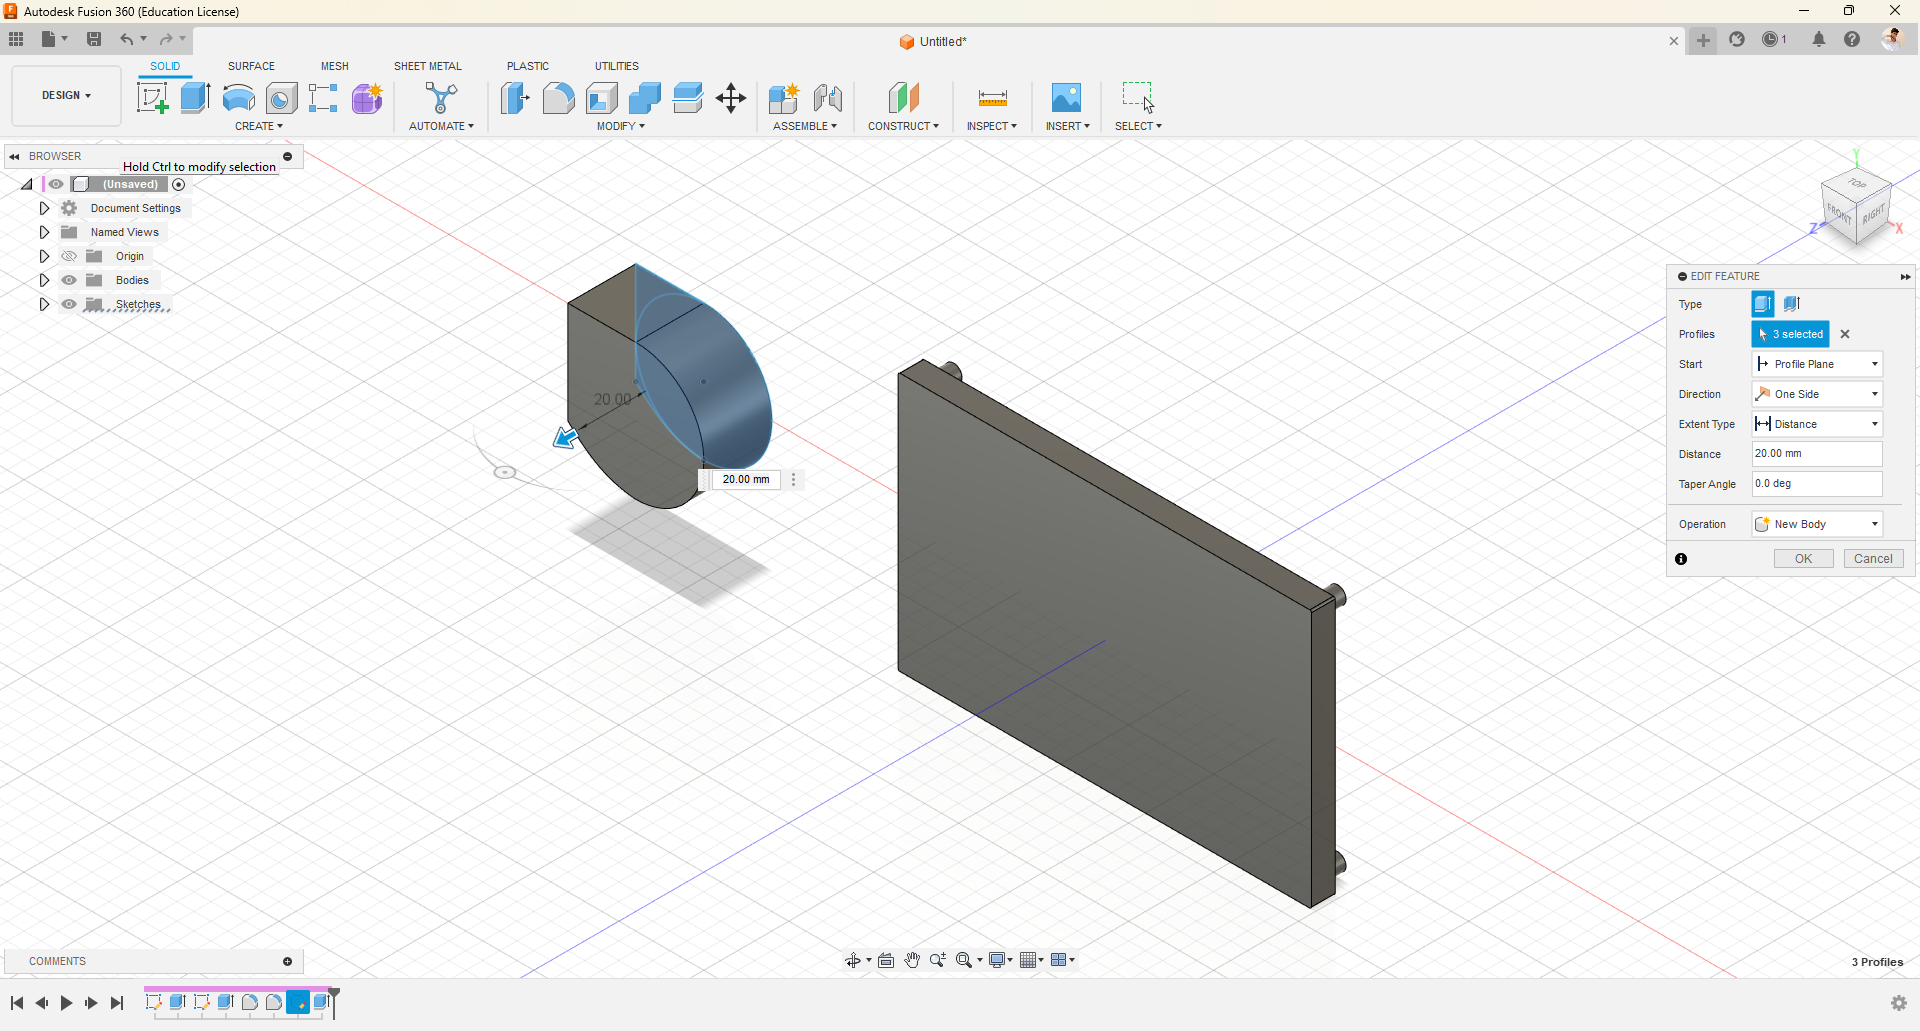1920x1031 pixels.
Task: Select the Combine tool
Action: point(644,98)
